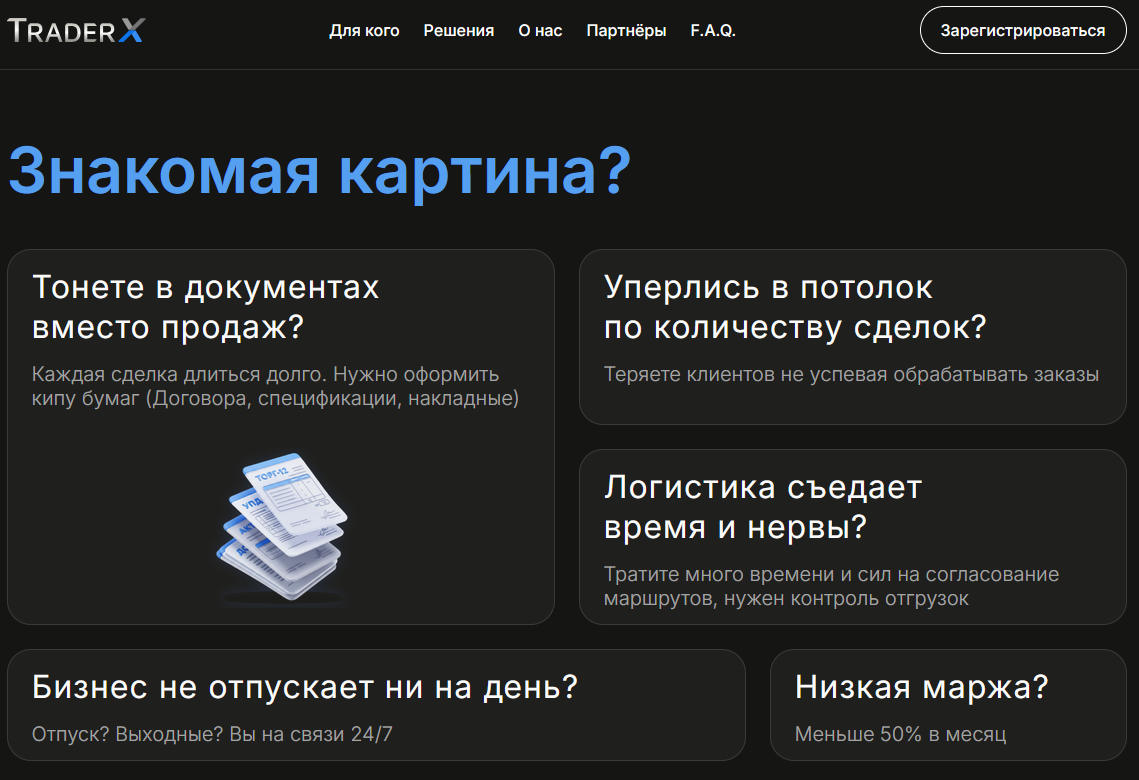The height and width of the screenshot is (780, 1139).
Task: Go to the «Решения» section
Action: [458, 31]
